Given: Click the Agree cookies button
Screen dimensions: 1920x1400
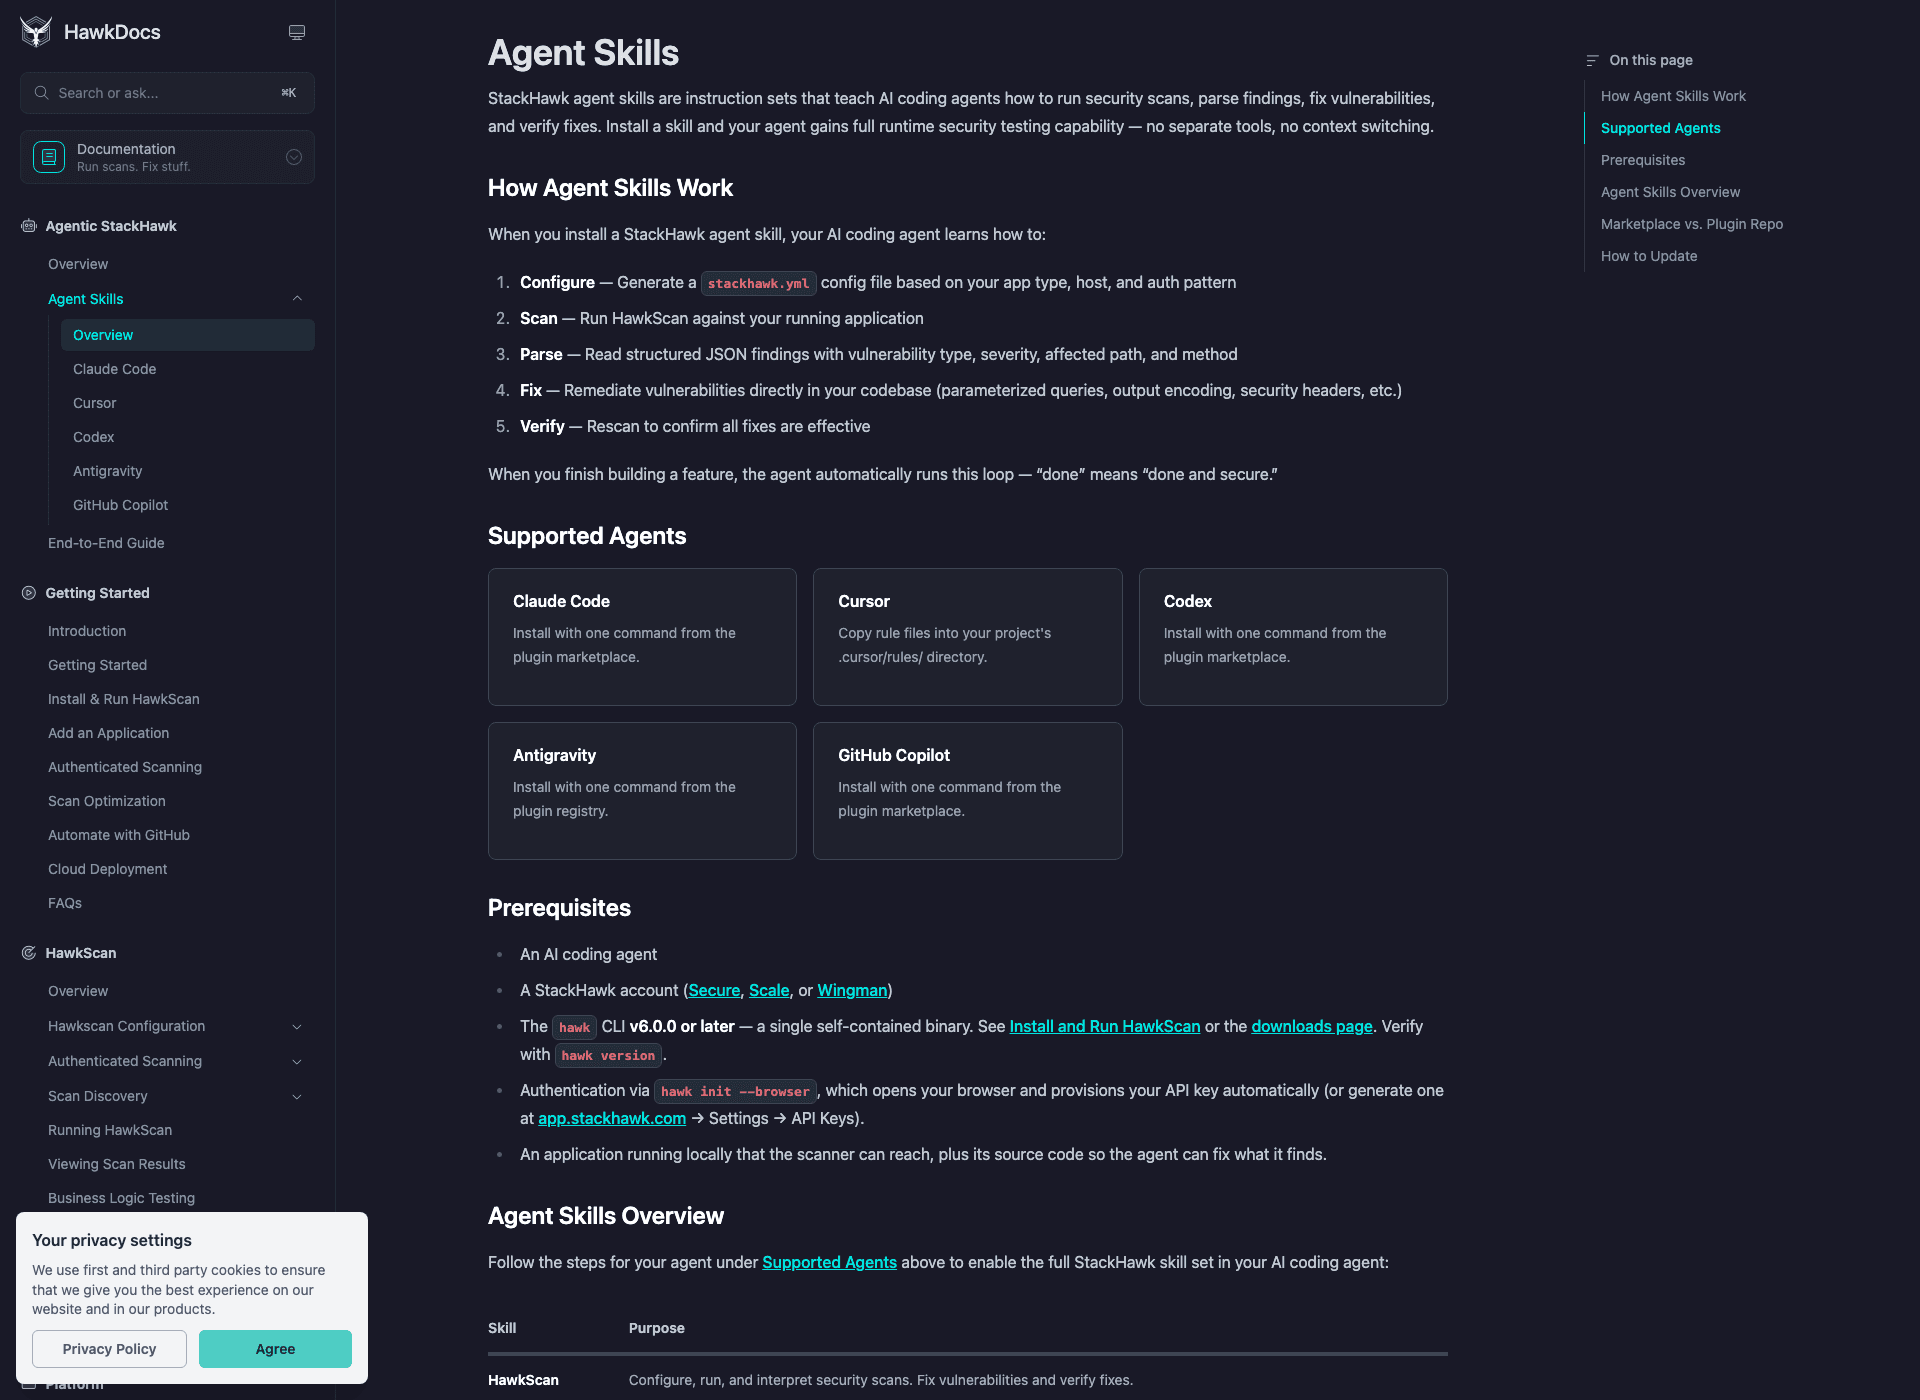Looking at the screenshot, I should point(275,1349).
